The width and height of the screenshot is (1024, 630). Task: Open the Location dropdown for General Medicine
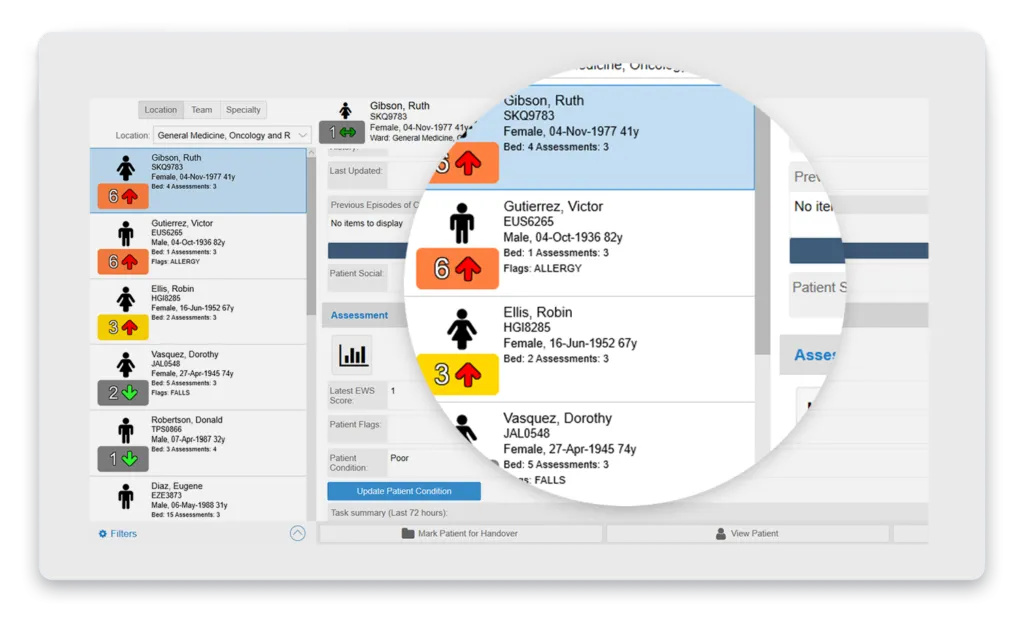(x=232, y=135)
